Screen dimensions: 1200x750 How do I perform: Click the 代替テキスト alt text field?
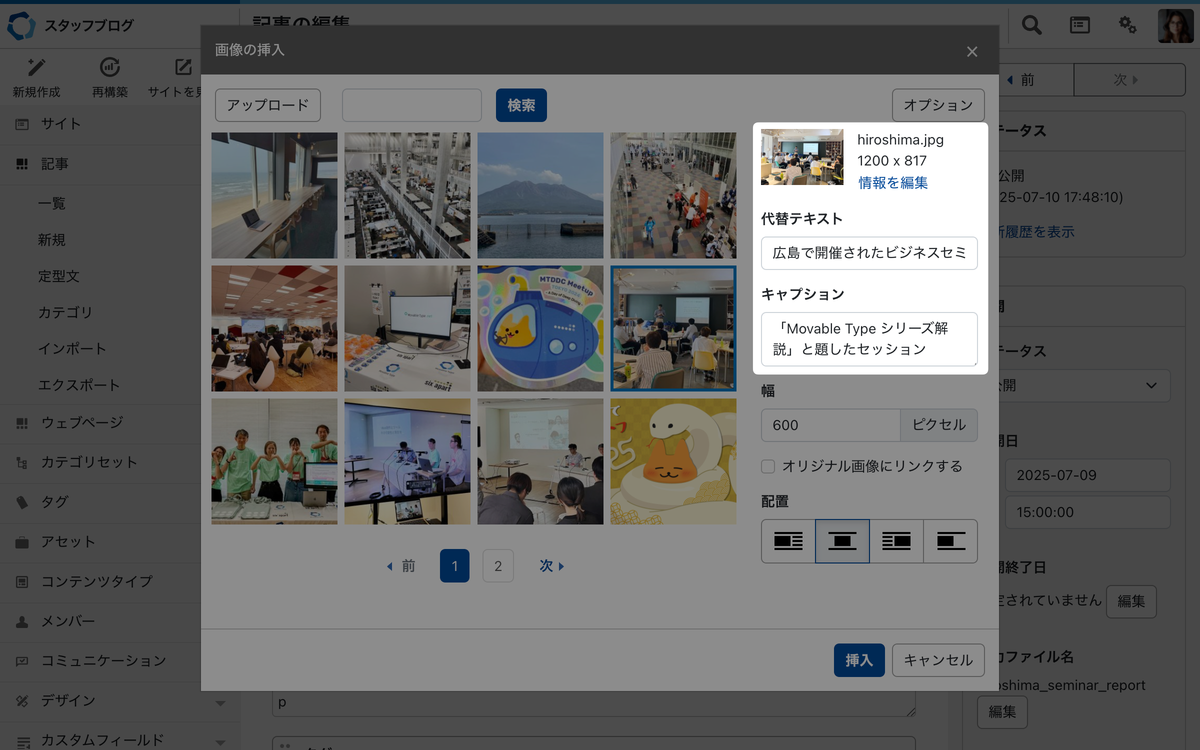click(x=869, y=253)
